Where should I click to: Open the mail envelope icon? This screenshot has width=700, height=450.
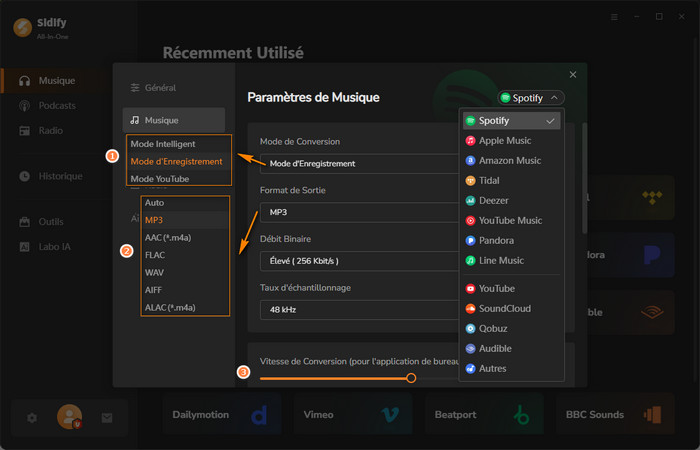click(x=107, y=417)
